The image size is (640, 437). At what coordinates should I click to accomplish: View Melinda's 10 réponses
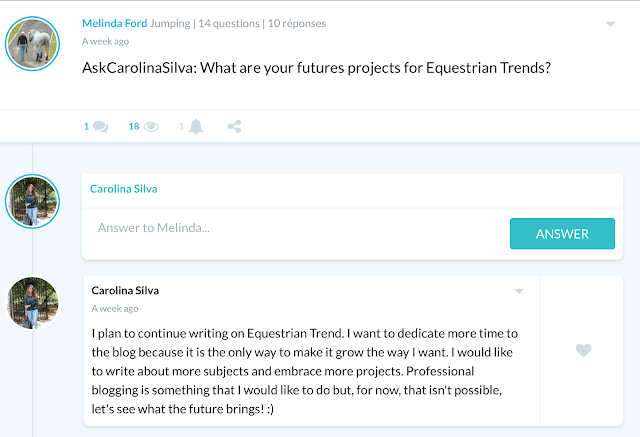tap(295, 23)
